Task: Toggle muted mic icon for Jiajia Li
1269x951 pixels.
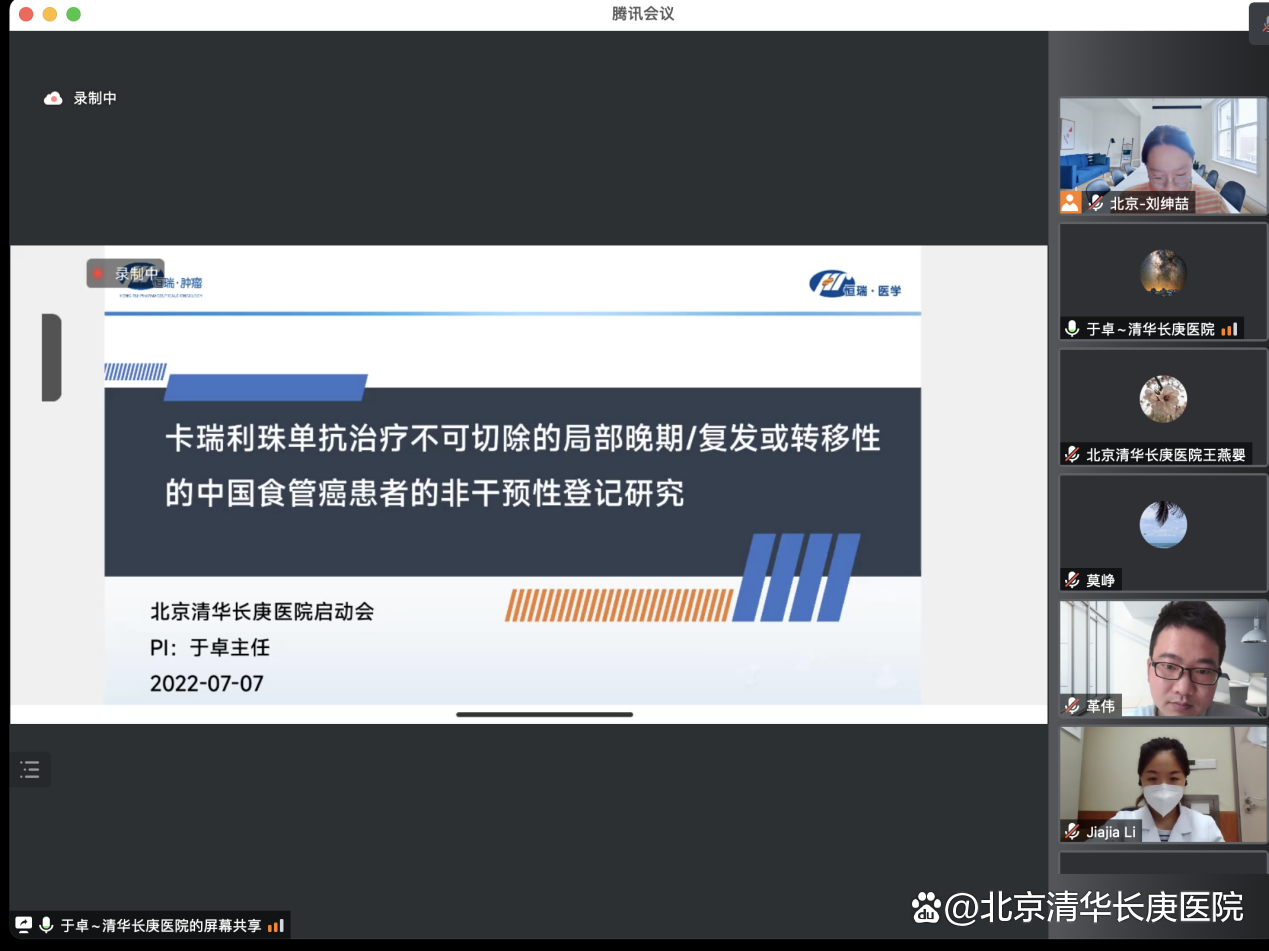Action: 1073,831
